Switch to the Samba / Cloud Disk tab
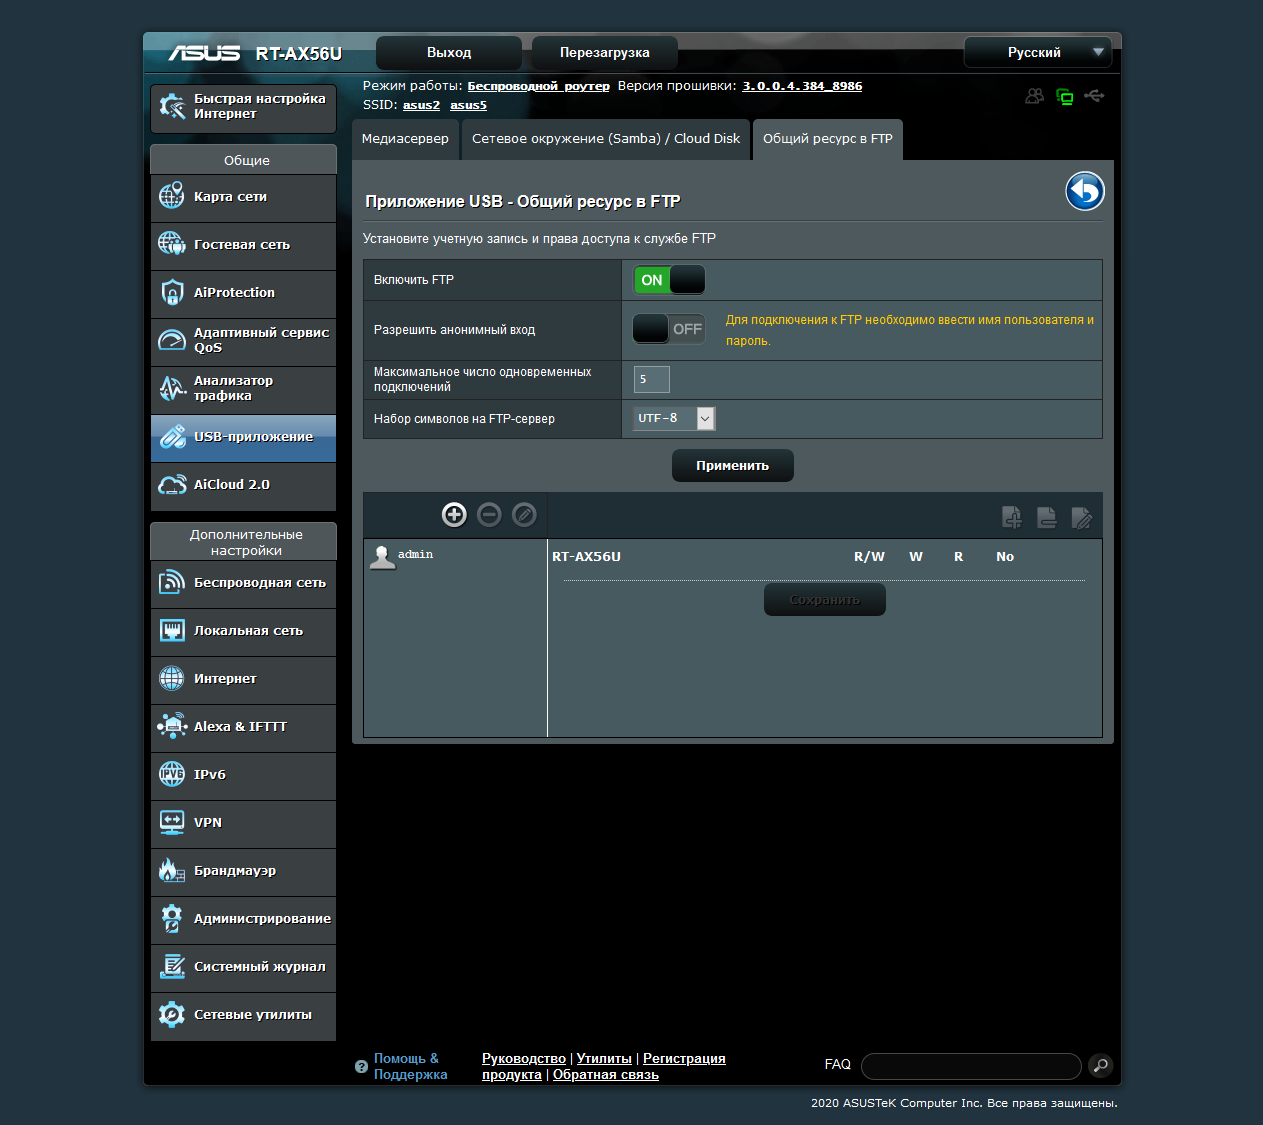 pos(606,139)
